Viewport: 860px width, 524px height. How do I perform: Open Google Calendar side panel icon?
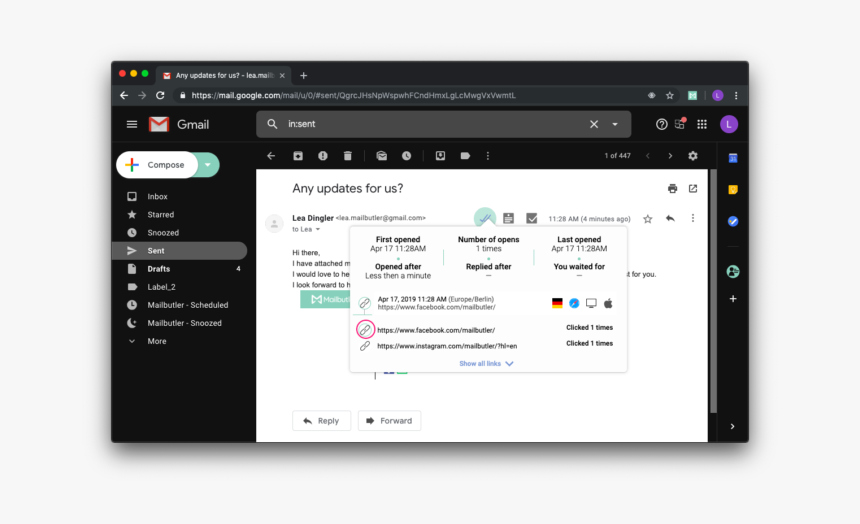tap(733, 159)
